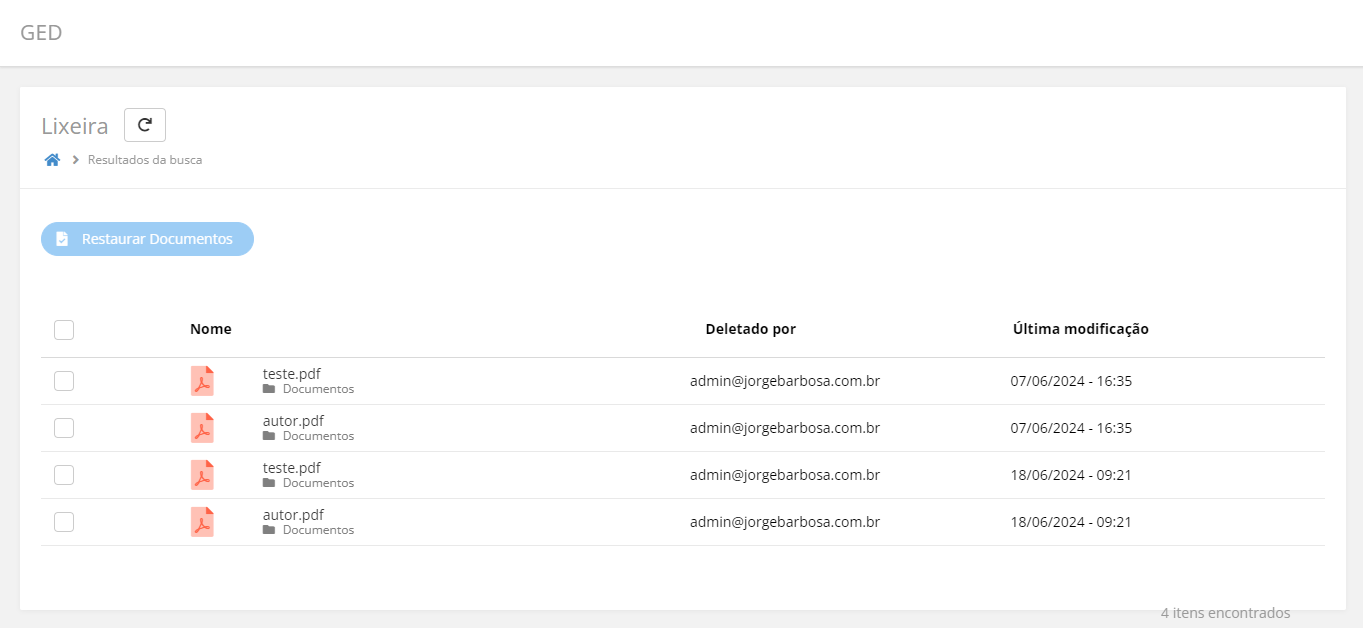The height and width of the screenshot is (628, 1363).
Task: Sort by the Nome column header
Action: tap(210, 329)
